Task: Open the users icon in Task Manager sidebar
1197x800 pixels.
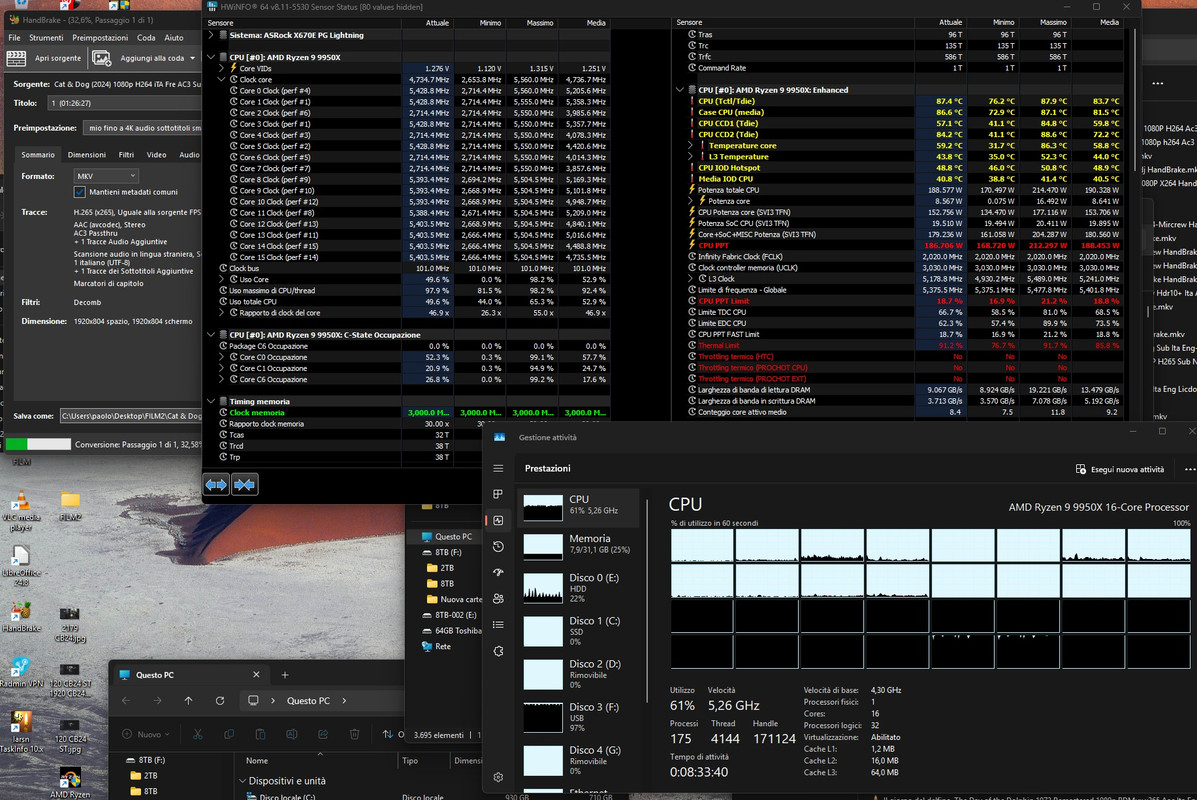Action: [498, 598]
